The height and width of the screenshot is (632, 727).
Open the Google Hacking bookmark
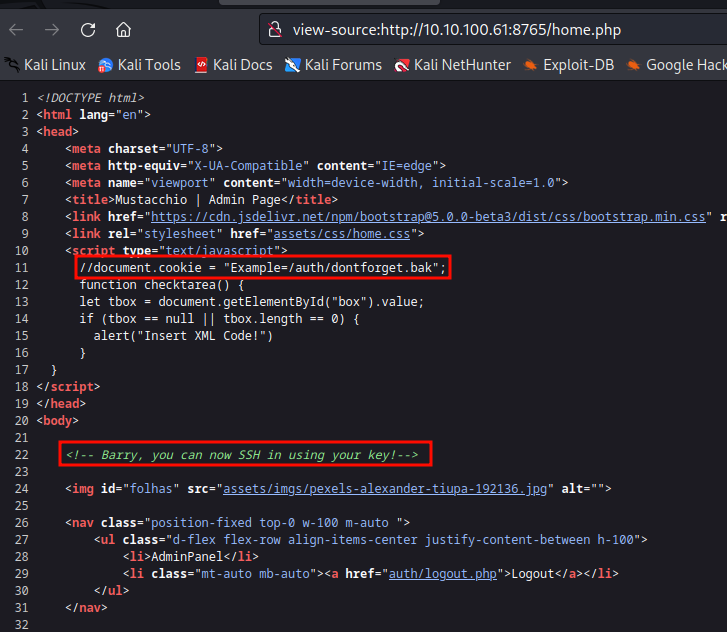pos(676,65)
